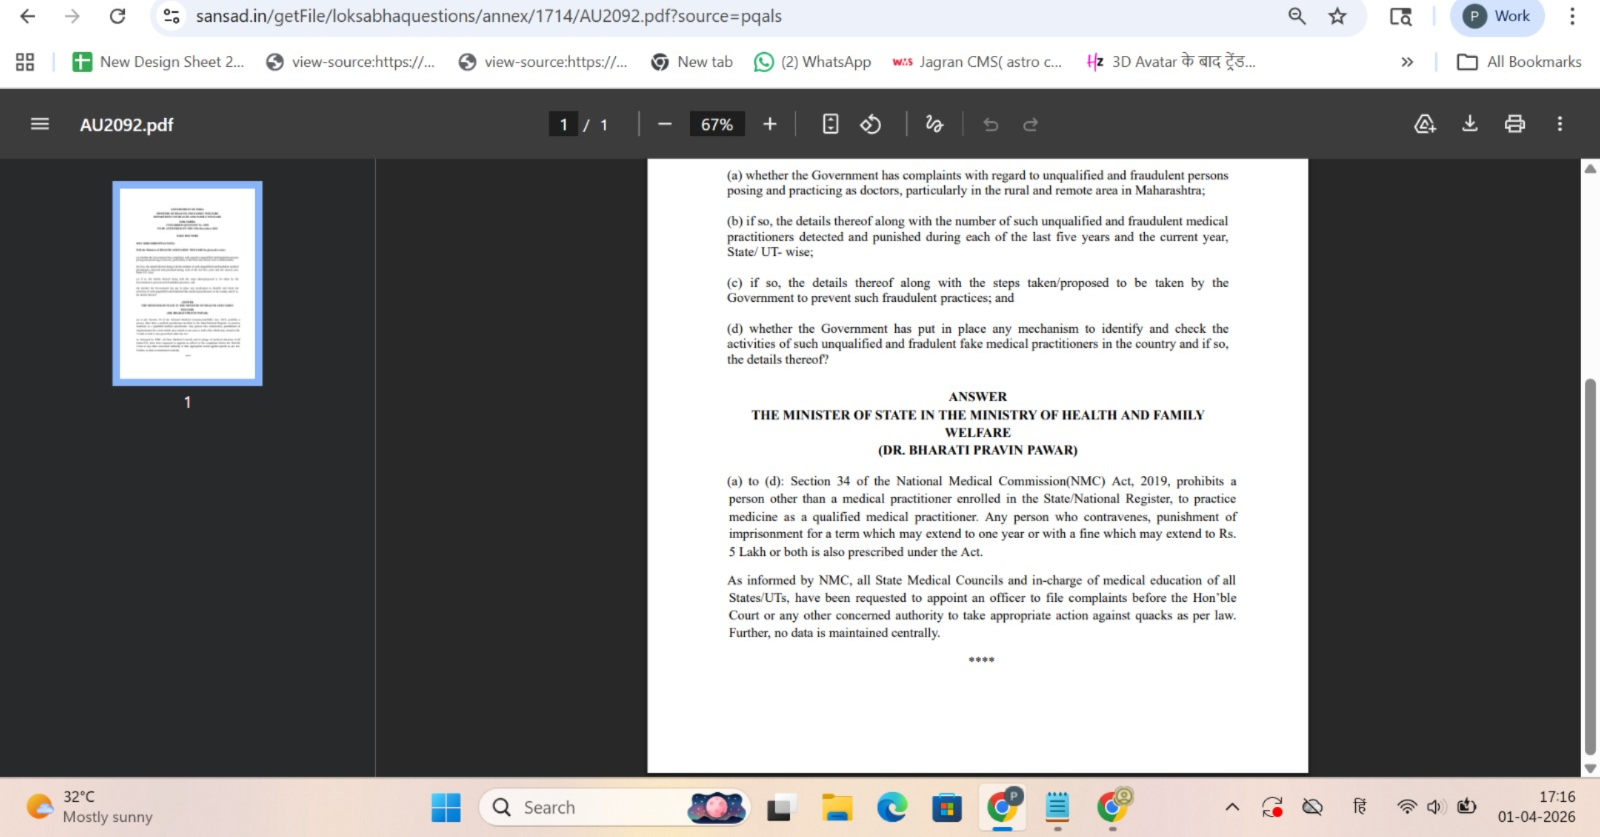The width and height of the screenshot is (1600, 837).
Task: Toggle PDF sidebar hamburger menu
Action: pos(40,124)
